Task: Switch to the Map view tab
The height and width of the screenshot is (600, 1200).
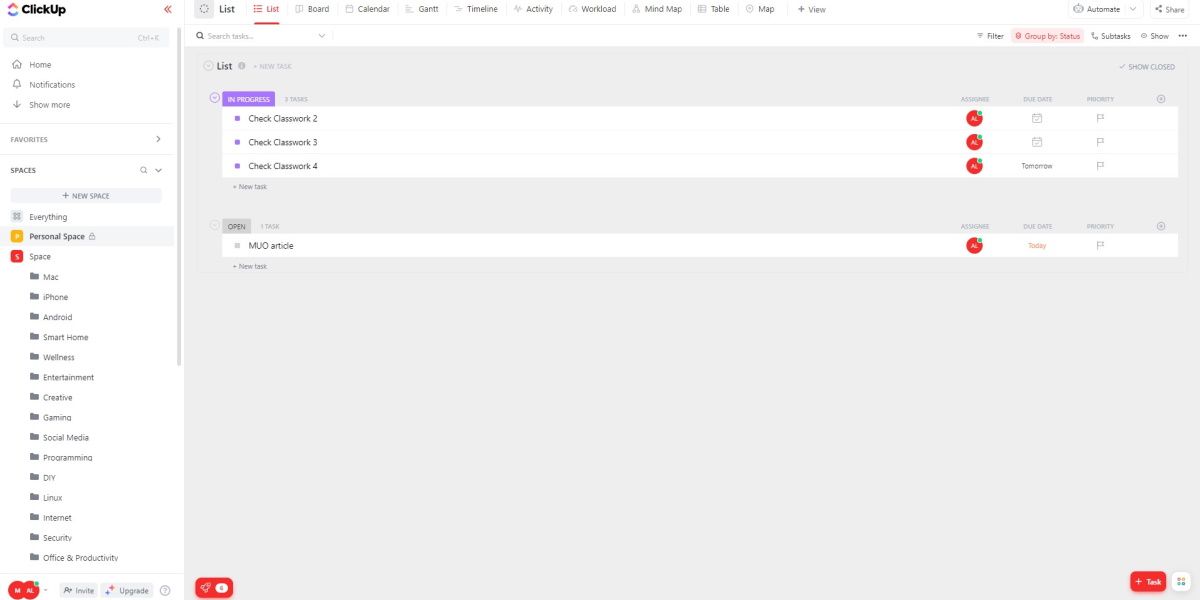Action: tap(760, 9)
